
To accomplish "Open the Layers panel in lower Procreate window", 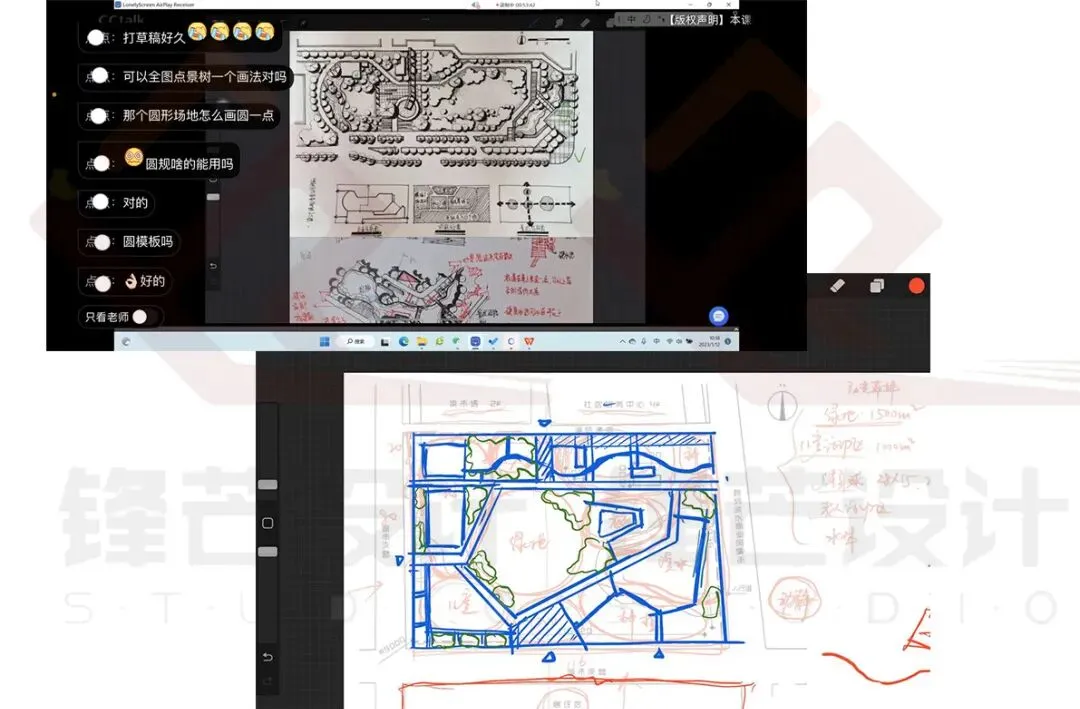I will (x=877, y=285).
